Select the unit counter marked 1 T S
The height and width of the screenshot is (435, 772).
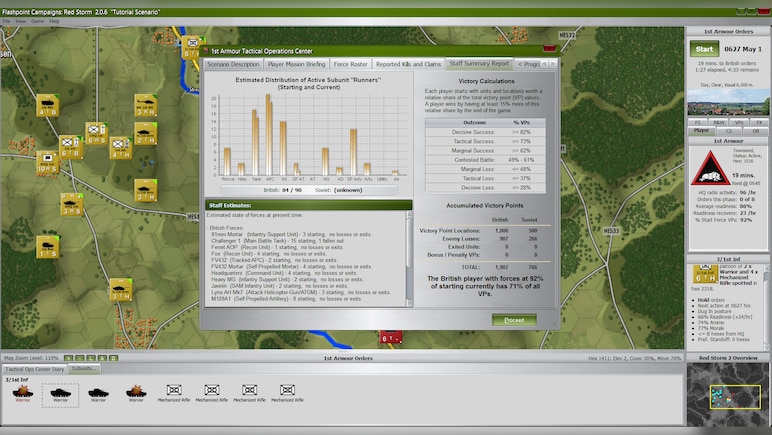tap(47, 247)
